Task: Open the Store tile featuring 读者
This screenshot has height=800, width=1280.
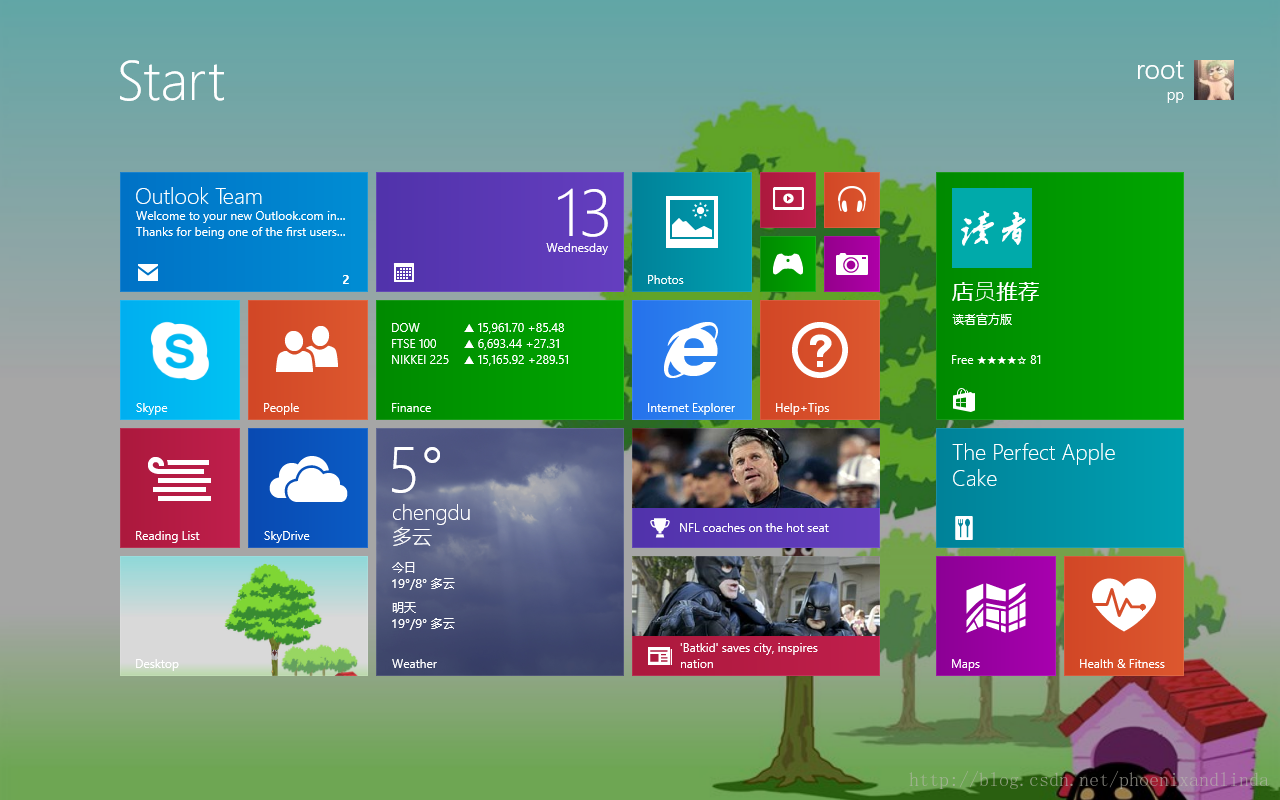Action: pyautogui.click(x=1060, y=296)
